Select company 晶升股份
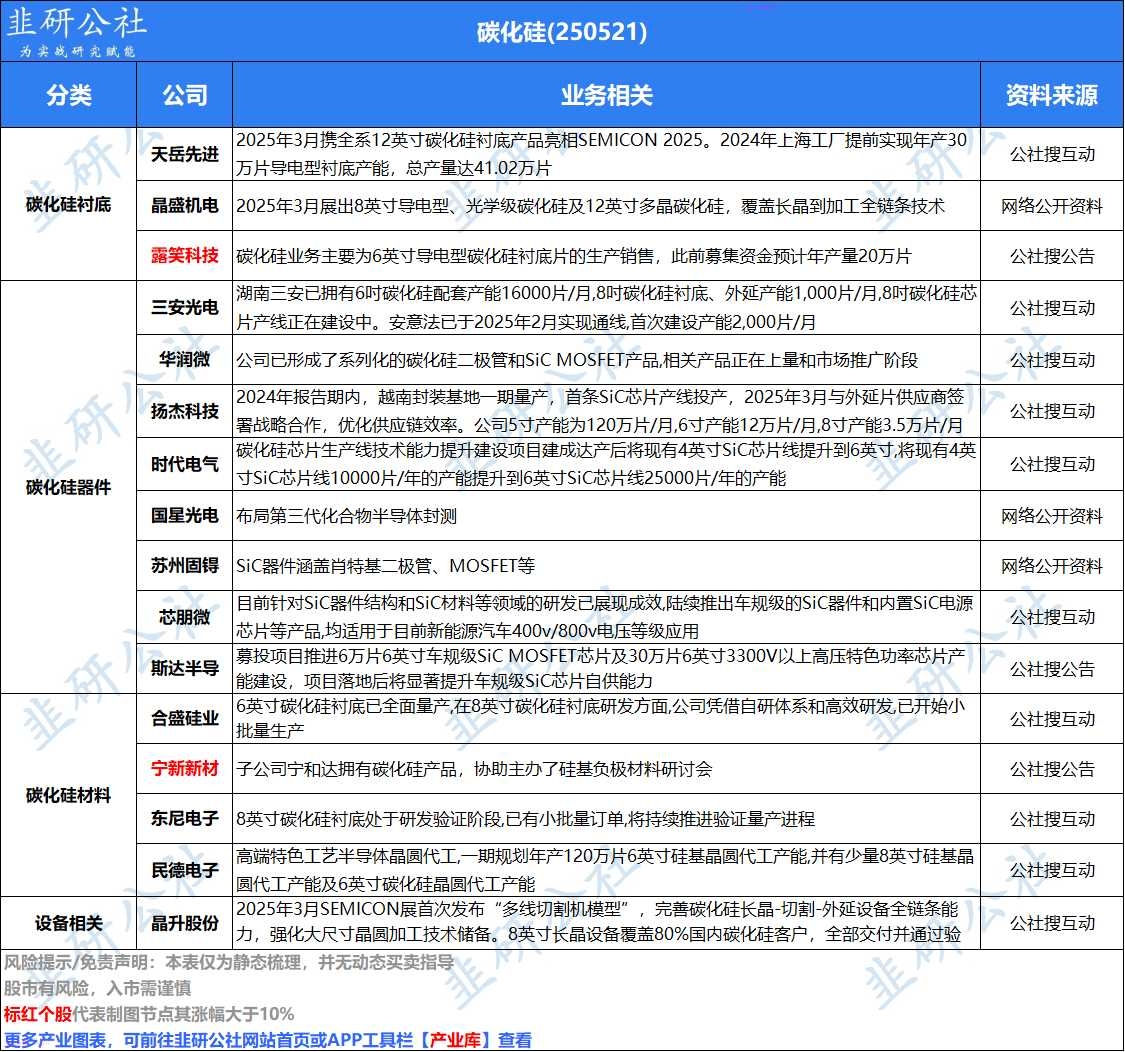The height and width of the screenshot is (1052, 1125). click(x=184, y=923)
